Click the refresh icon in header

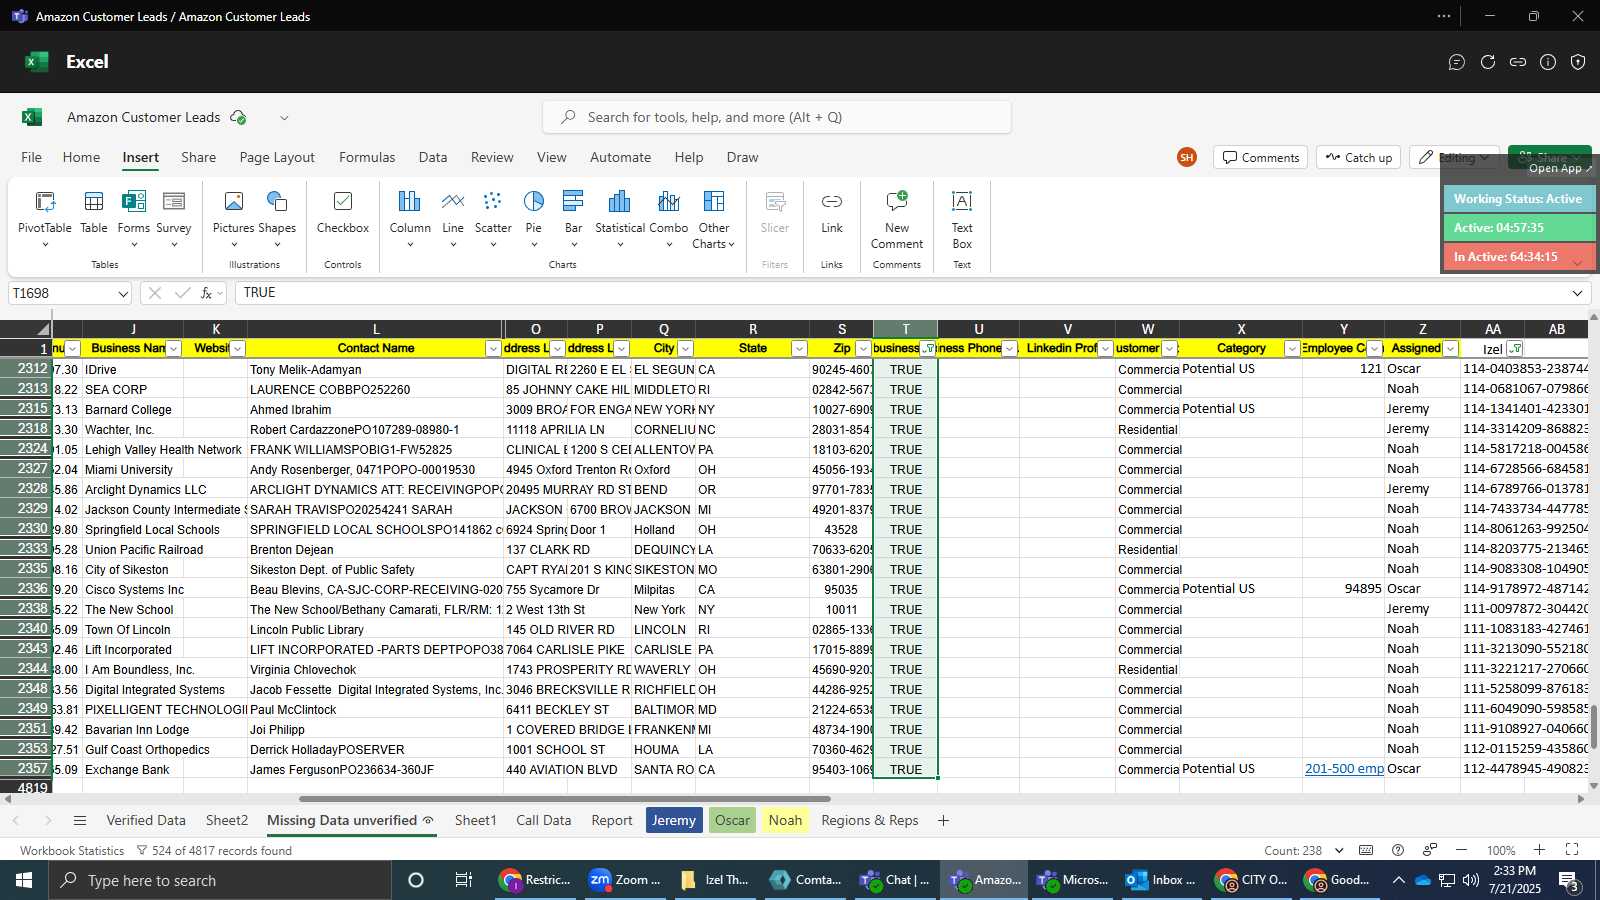tap(1488, 62)
